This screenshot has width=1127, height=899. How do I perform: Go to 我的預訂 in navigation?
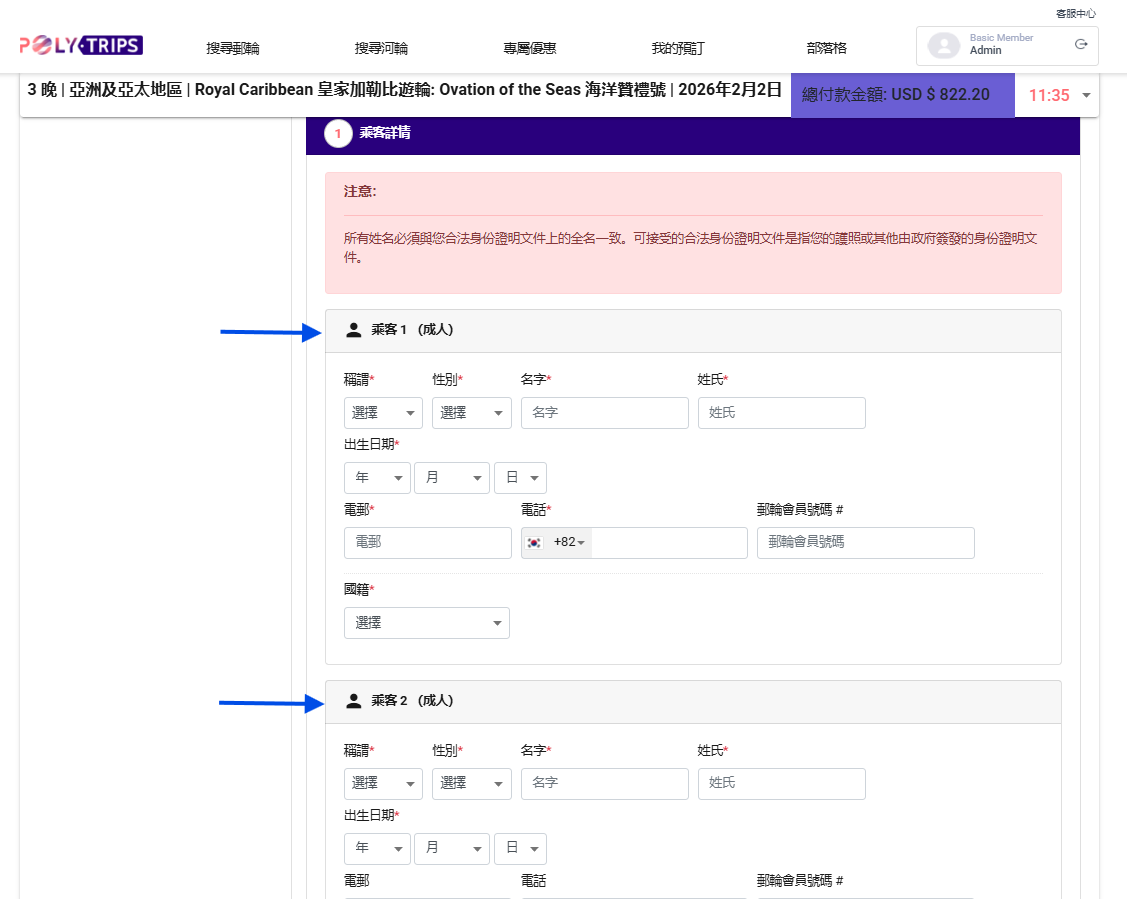(x=678, y=48)
